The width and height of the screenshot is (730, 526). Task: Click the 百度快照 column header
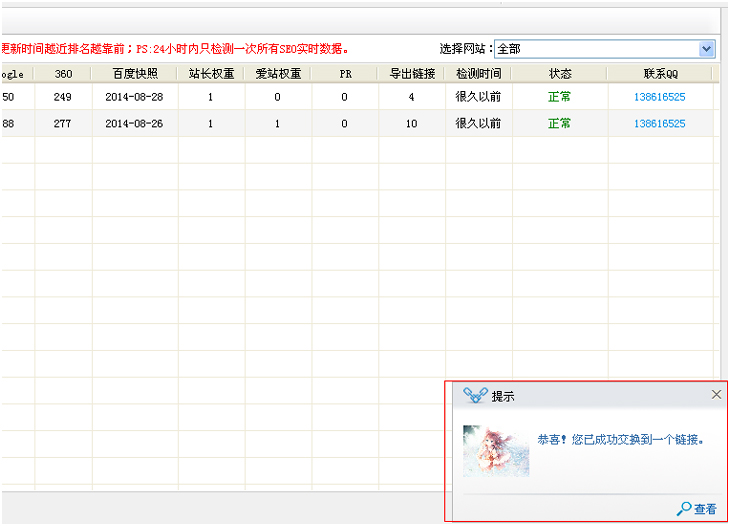[x=135, y=73]
